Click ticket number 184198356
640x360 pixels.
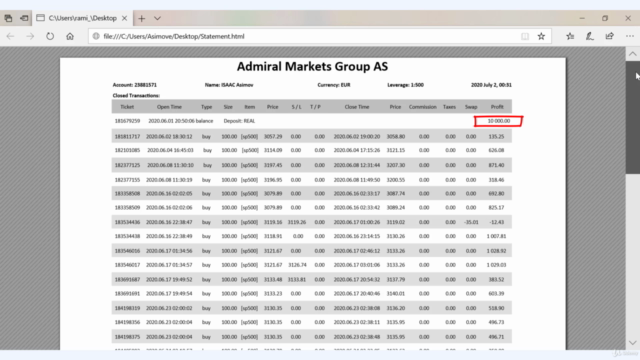(127, 322)
